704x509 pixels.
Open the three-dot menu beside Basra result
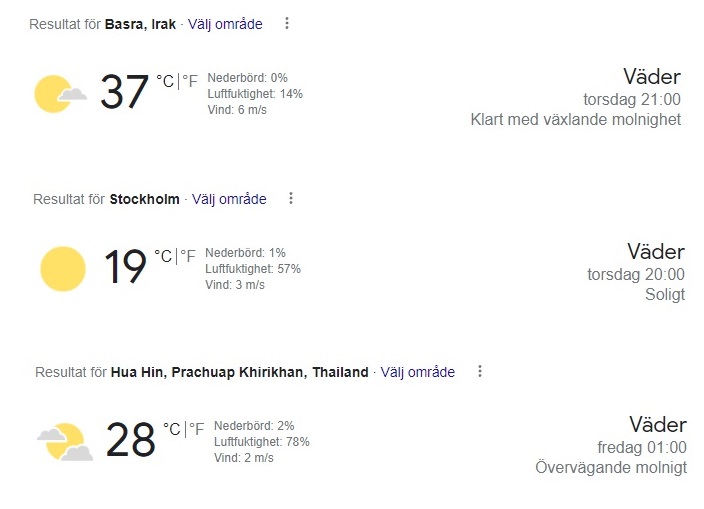pyautogui.click(x=287, y=23)
